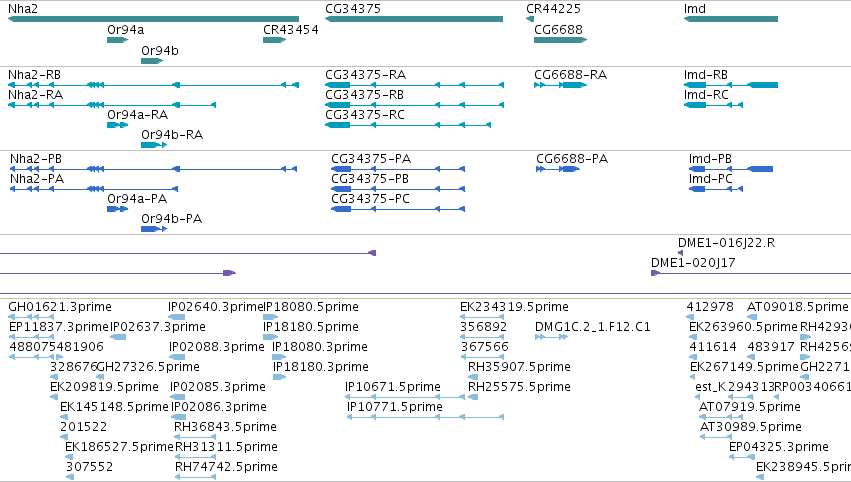This screenshot has height=482, width=851.
Task: Click the RH25575.5prime EST
Action: (473, 397)
